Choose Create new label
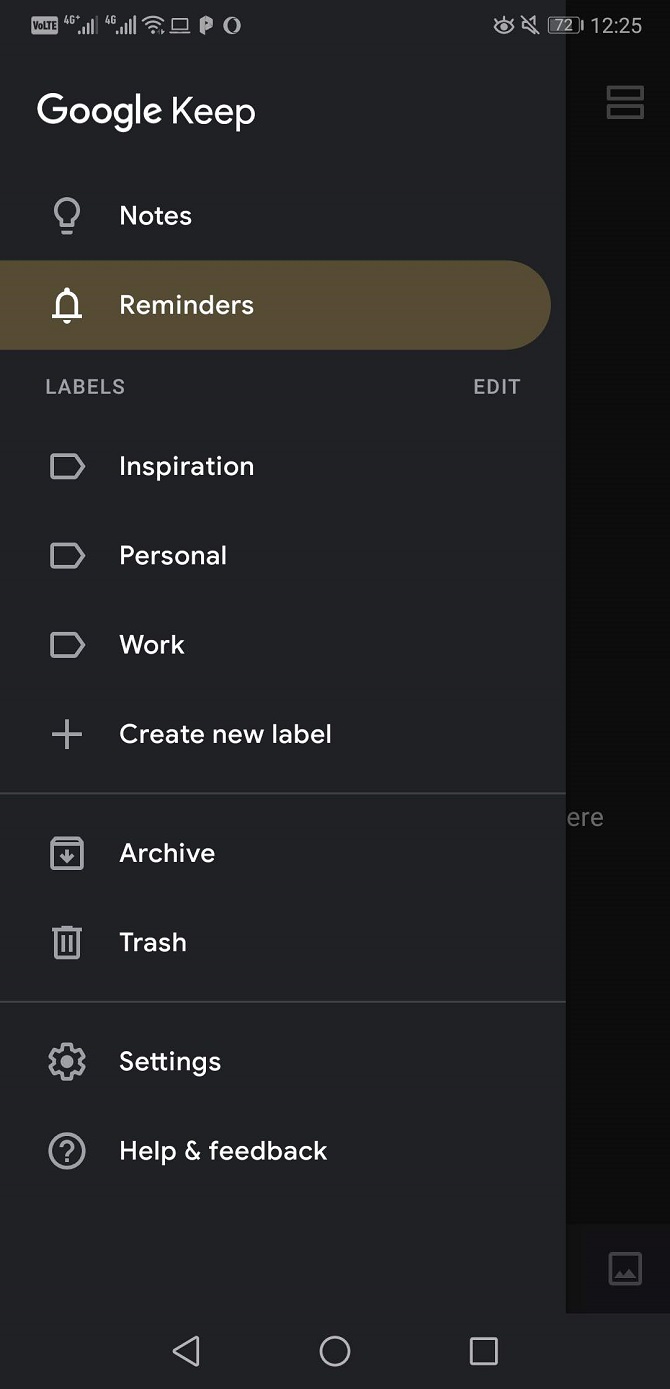 point(225,735)
